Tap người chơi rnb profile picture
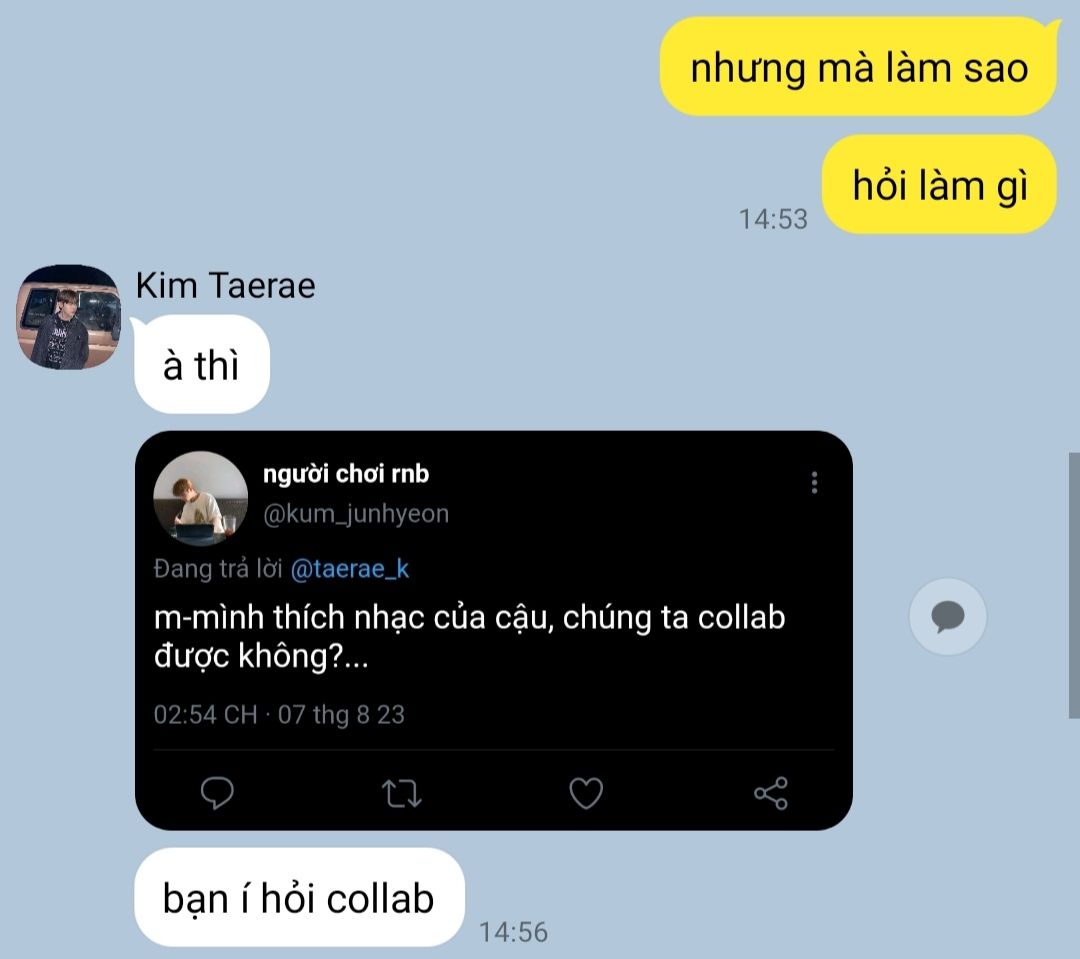 [200, 498]
